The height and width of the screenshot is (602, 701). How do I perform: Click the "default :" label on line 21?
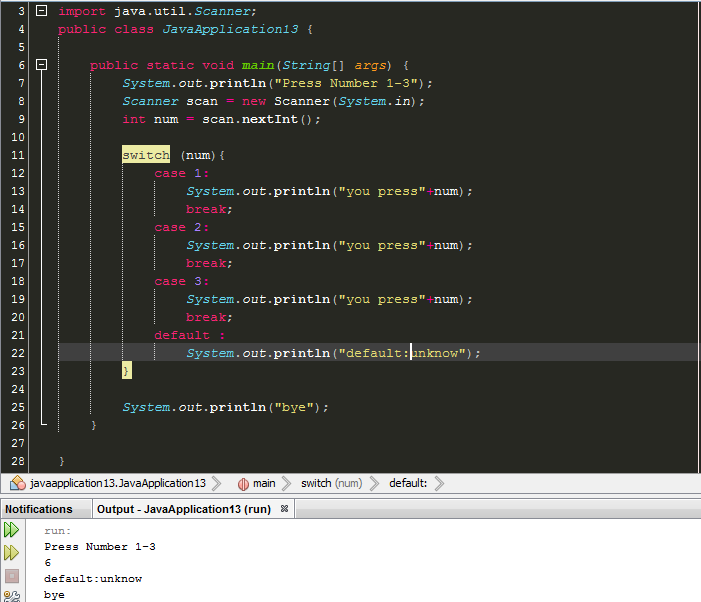pyautogui.click(x=190, y=335)
